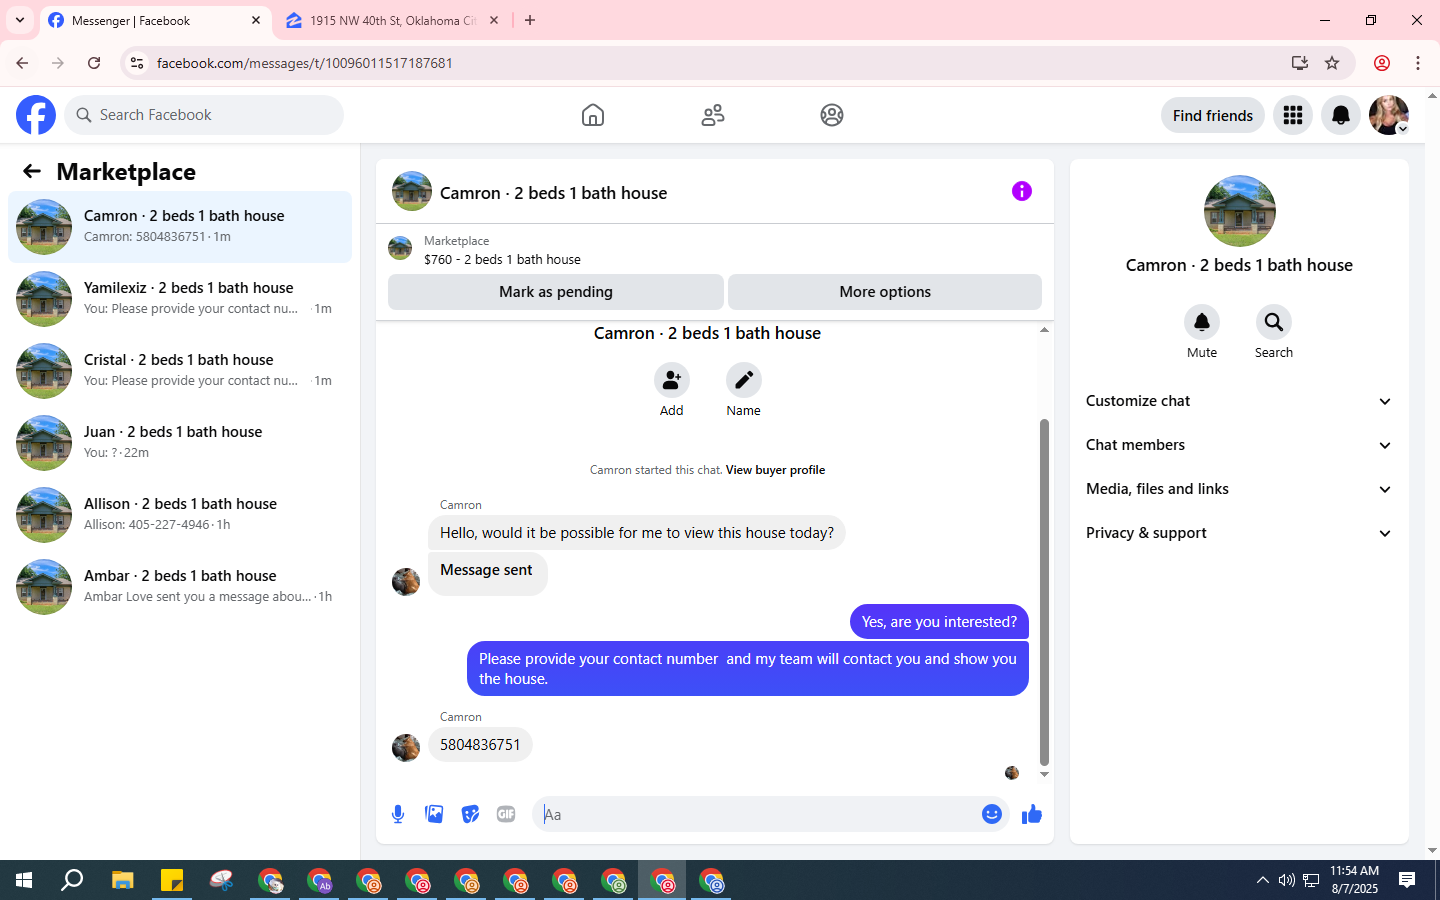Open the Friends icon in the top navigation

(x=713, y=115)
